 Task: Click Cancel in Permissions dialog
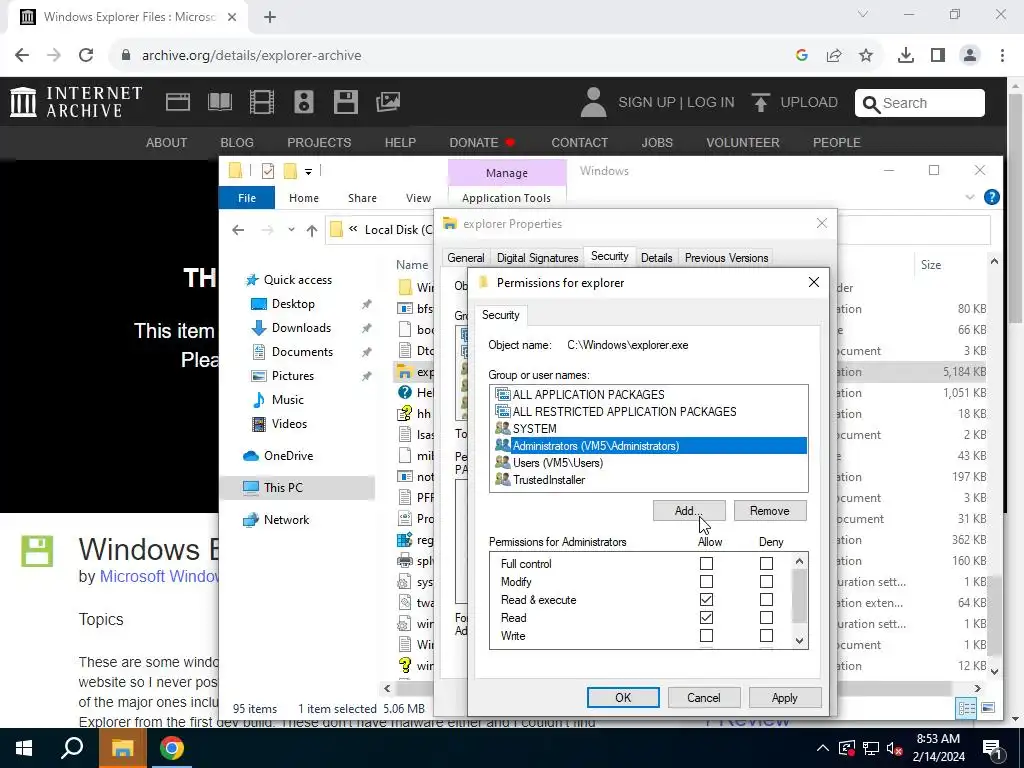click(x=704, y=697)
